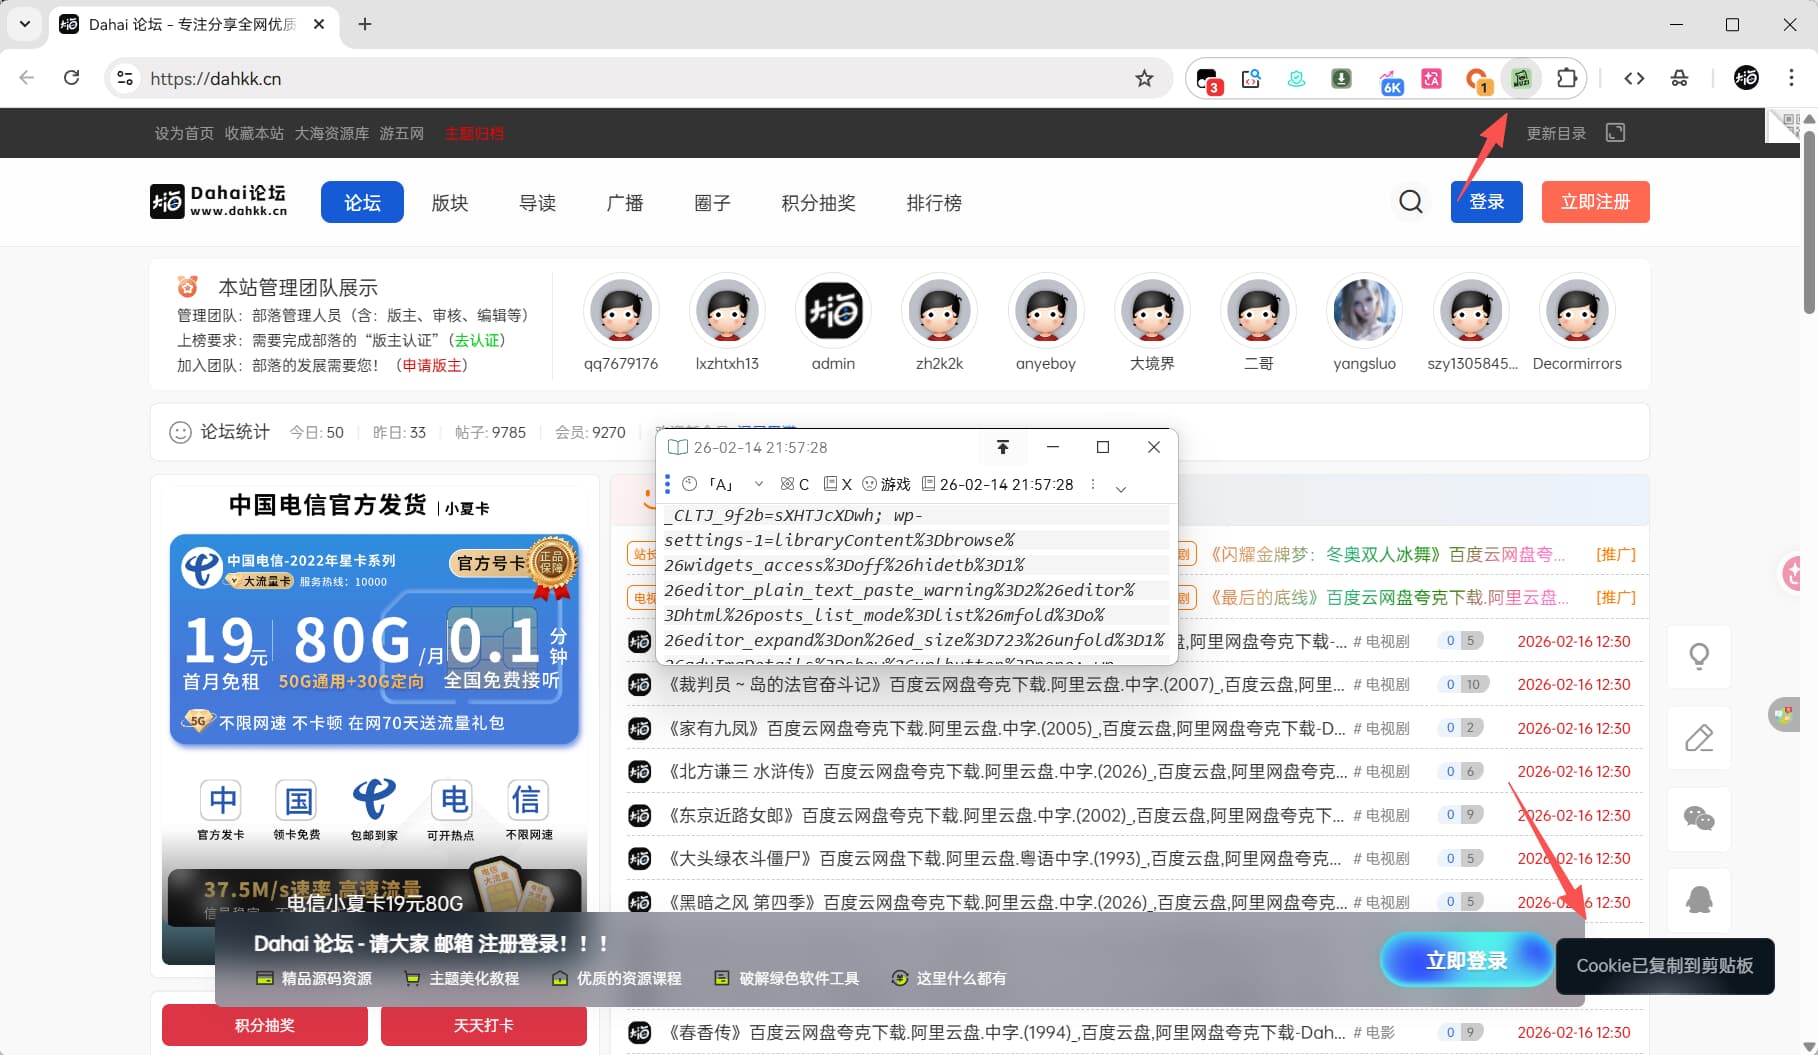The width and height of the screenshot is (1818, 1055).
Task: Bookmark this page with the star icon
Action: pyautogui.click(x=1144, y=78)
